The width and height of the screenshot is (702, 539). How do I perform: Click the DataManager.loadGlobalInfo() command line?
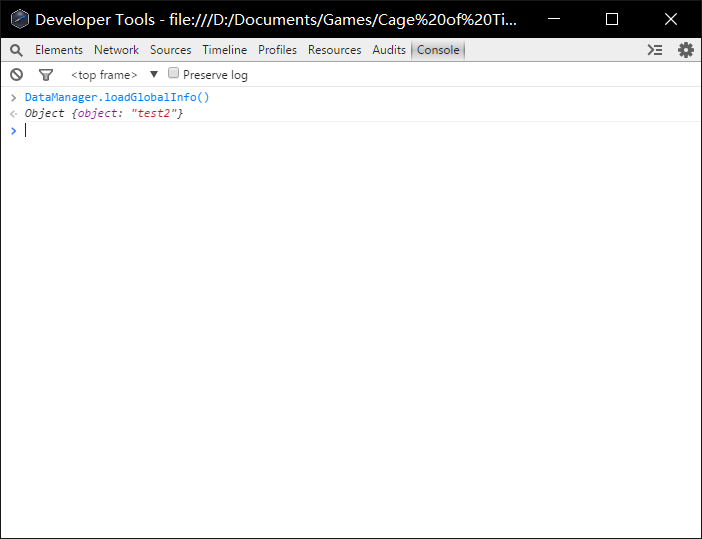[117, 97]
